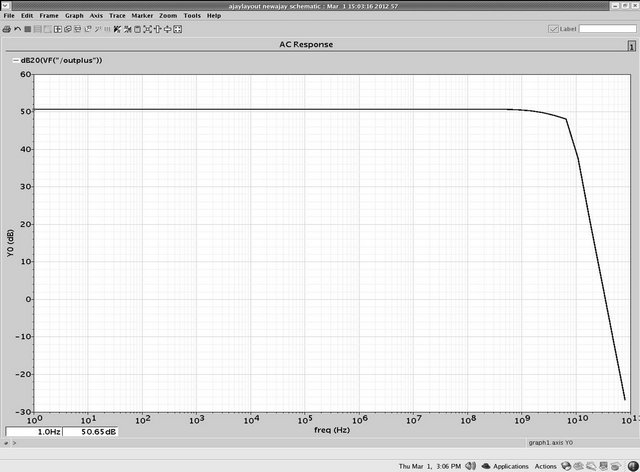Collapse the dB20(VF("/outplus")) trace legend
The width and height of the screenshot is (640, 472).
pyautogui.click(x=16, y=60)
